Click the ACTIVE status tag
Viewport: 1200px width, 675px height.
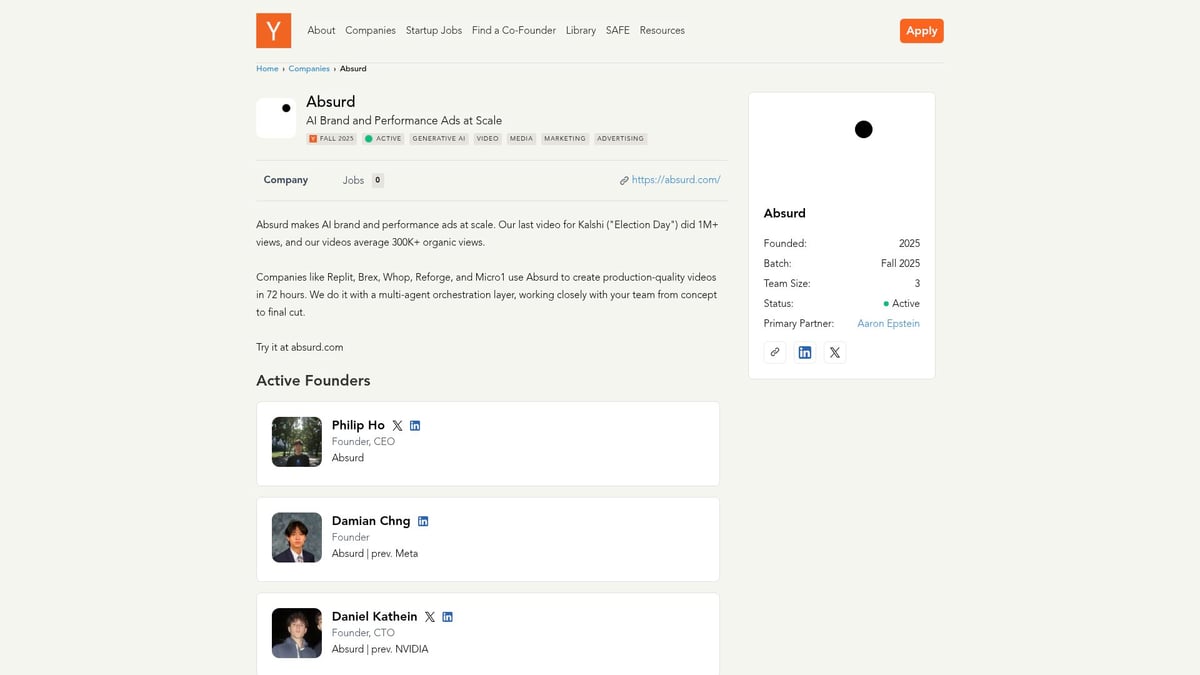coord(383,139)
